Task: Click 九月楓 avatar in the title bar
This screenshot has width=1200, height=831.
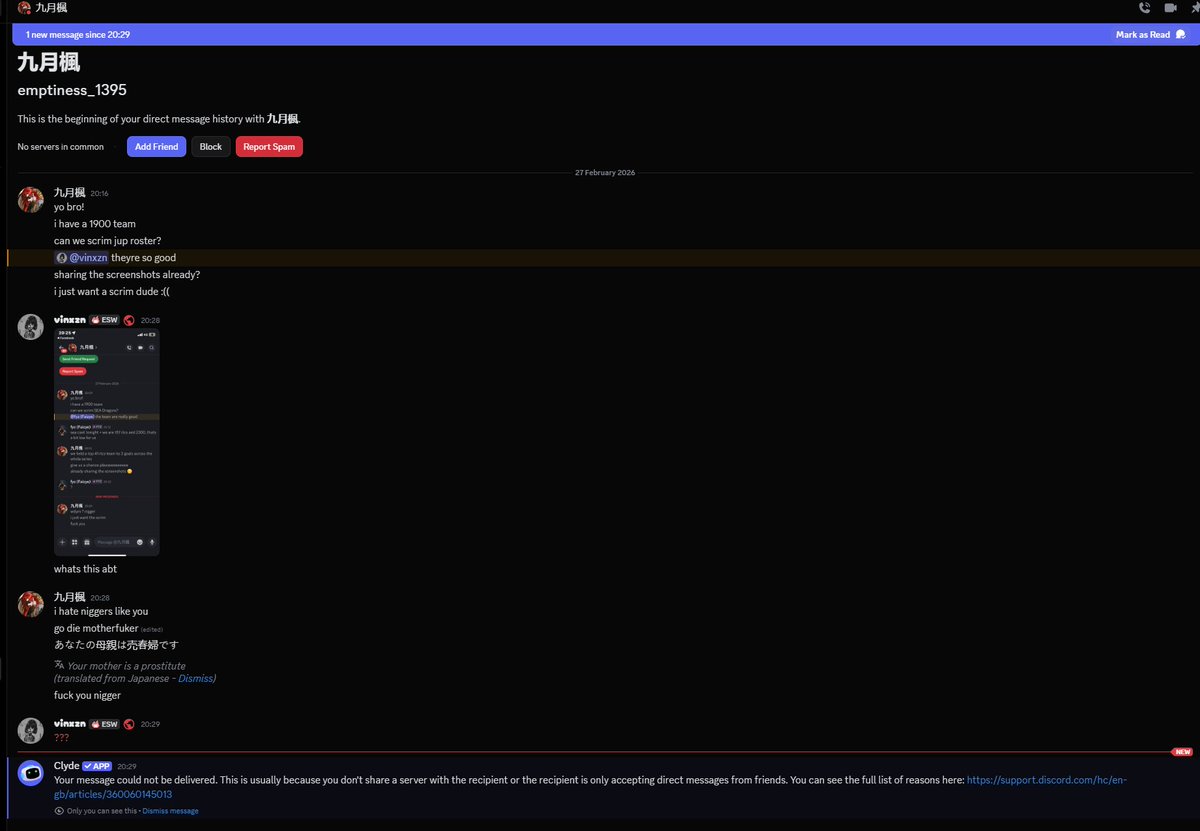Action: 24,8
